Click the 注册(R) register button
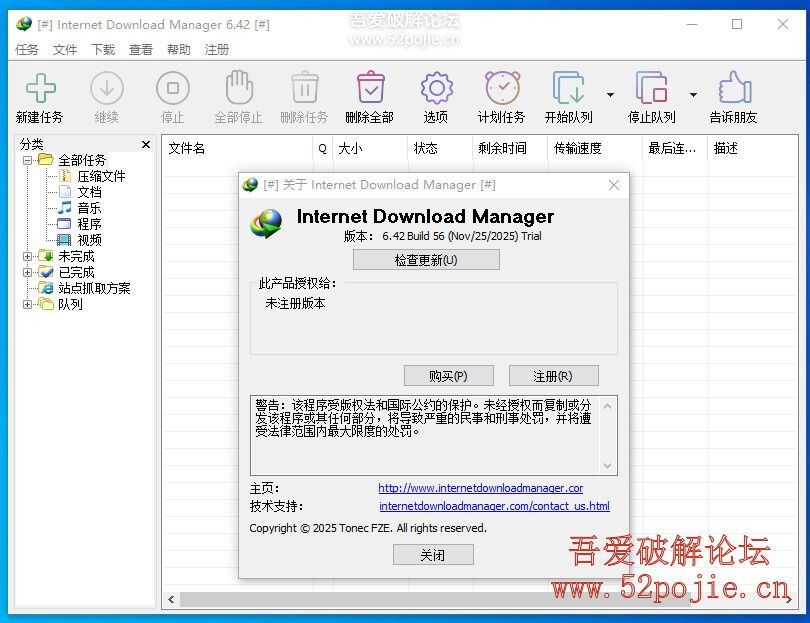 click(x=553, y=376)
